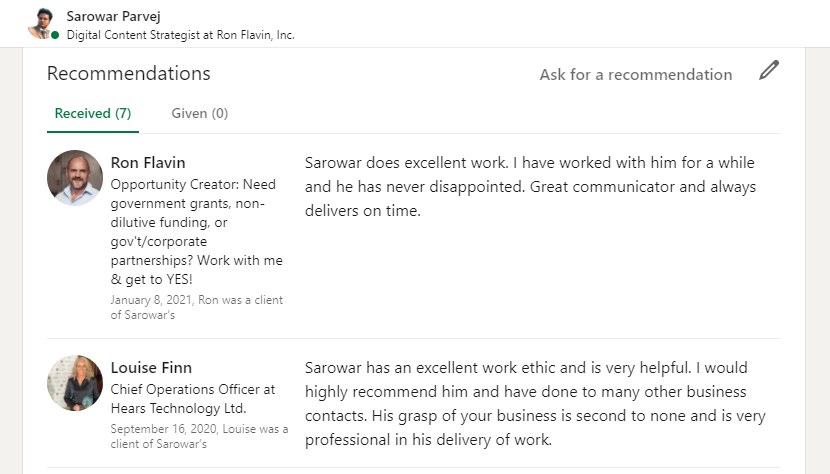The image size is (830, 474).
Task: Click the Ron Flavin name link
Action: point(148,163)
